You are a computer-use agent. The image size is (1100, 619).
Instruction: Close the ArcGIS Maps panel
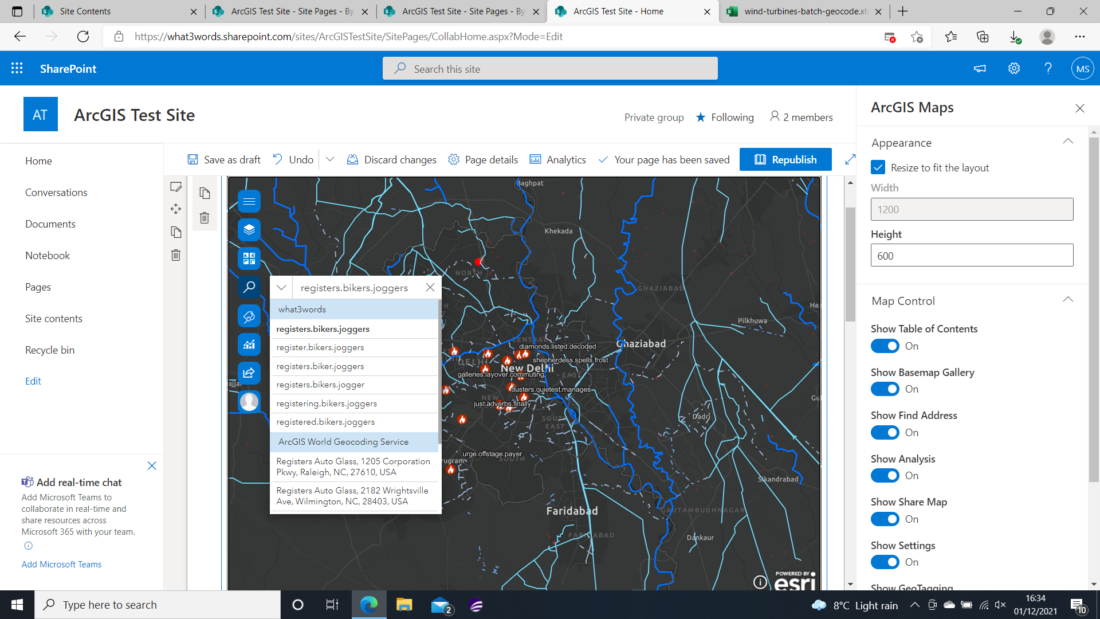point(1080,108)
